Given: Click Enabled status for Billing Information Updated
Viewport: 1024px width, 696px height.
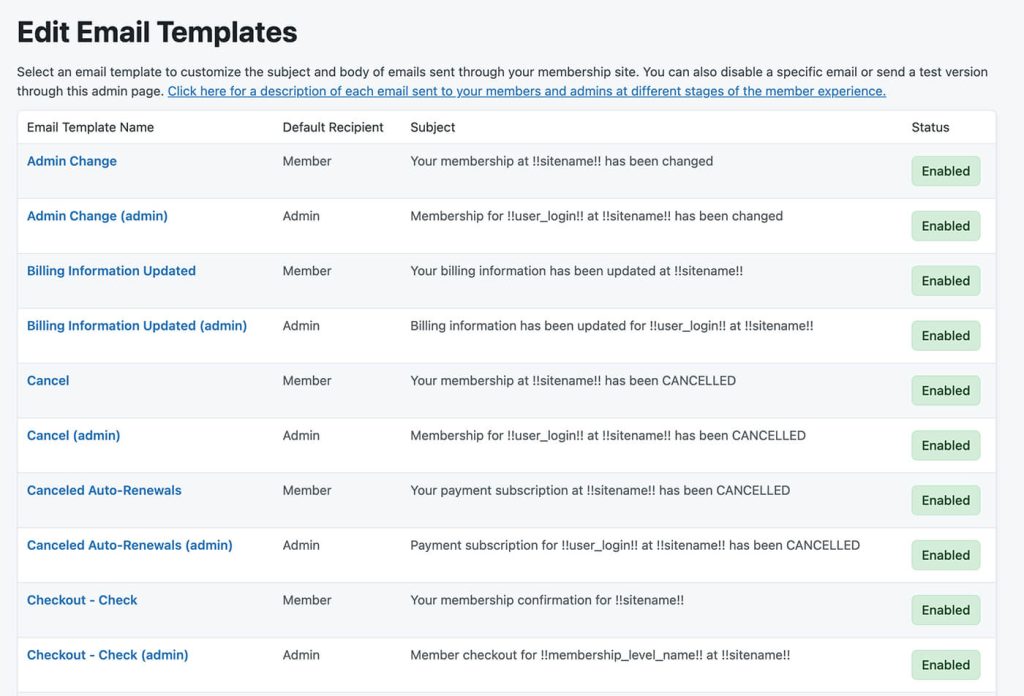Looking at the screenshot, I should coord(946,281).
